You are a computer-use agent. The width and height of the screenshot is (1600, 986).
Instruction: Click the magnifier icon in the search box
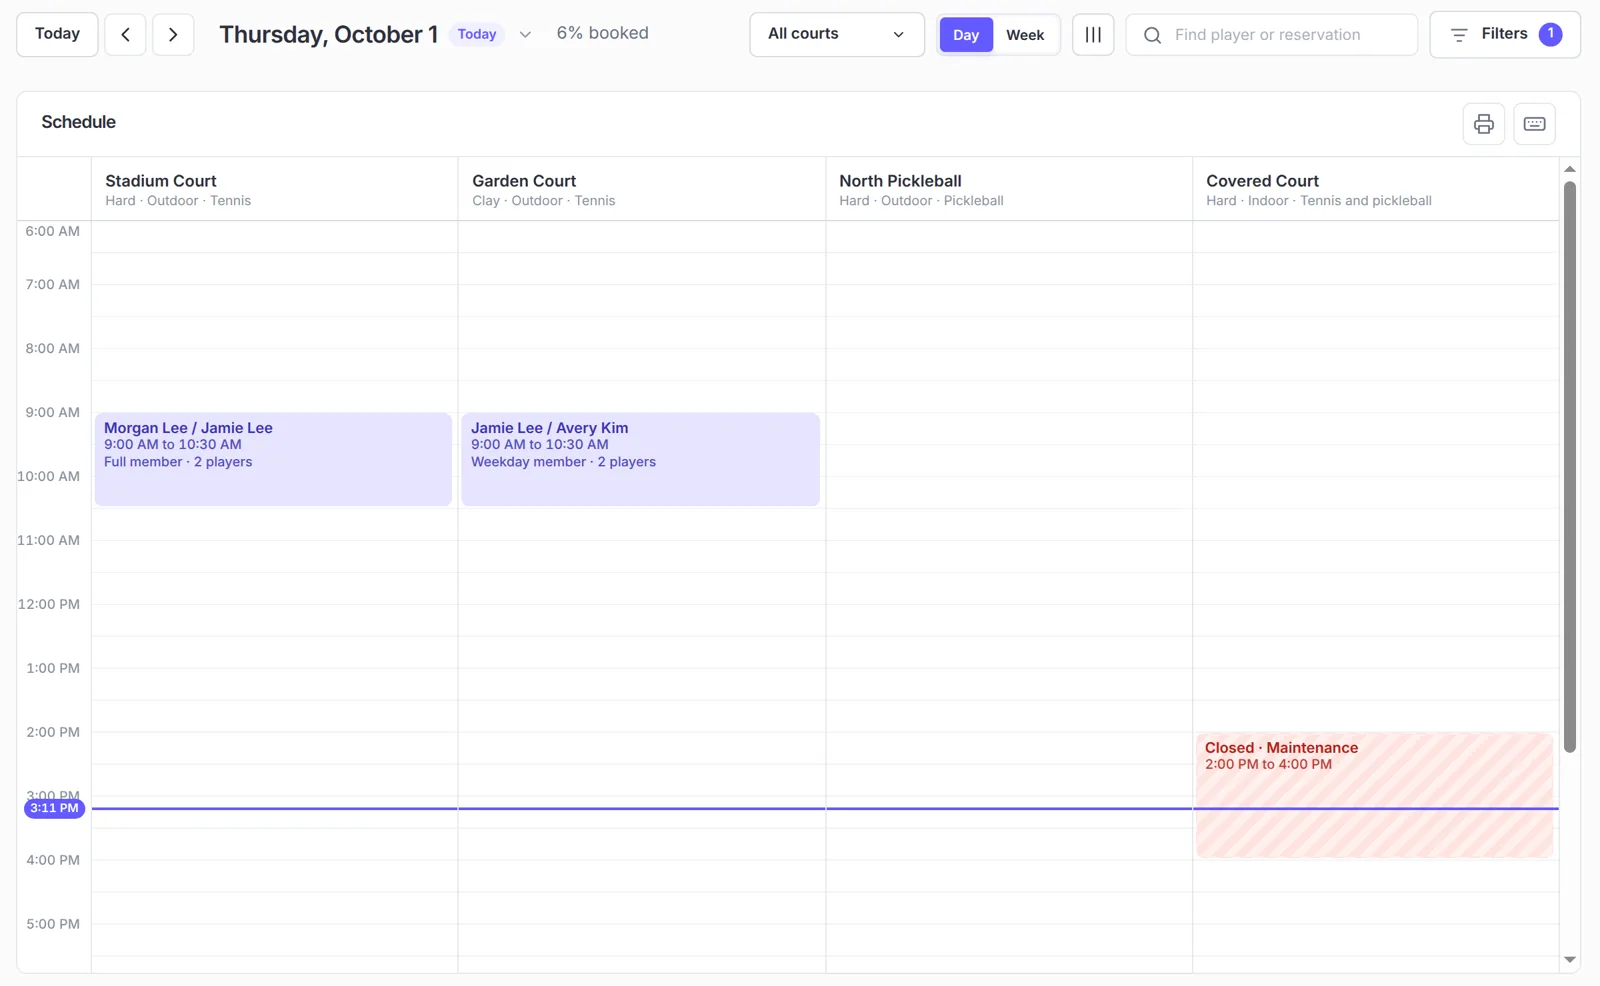[1152, 35]
